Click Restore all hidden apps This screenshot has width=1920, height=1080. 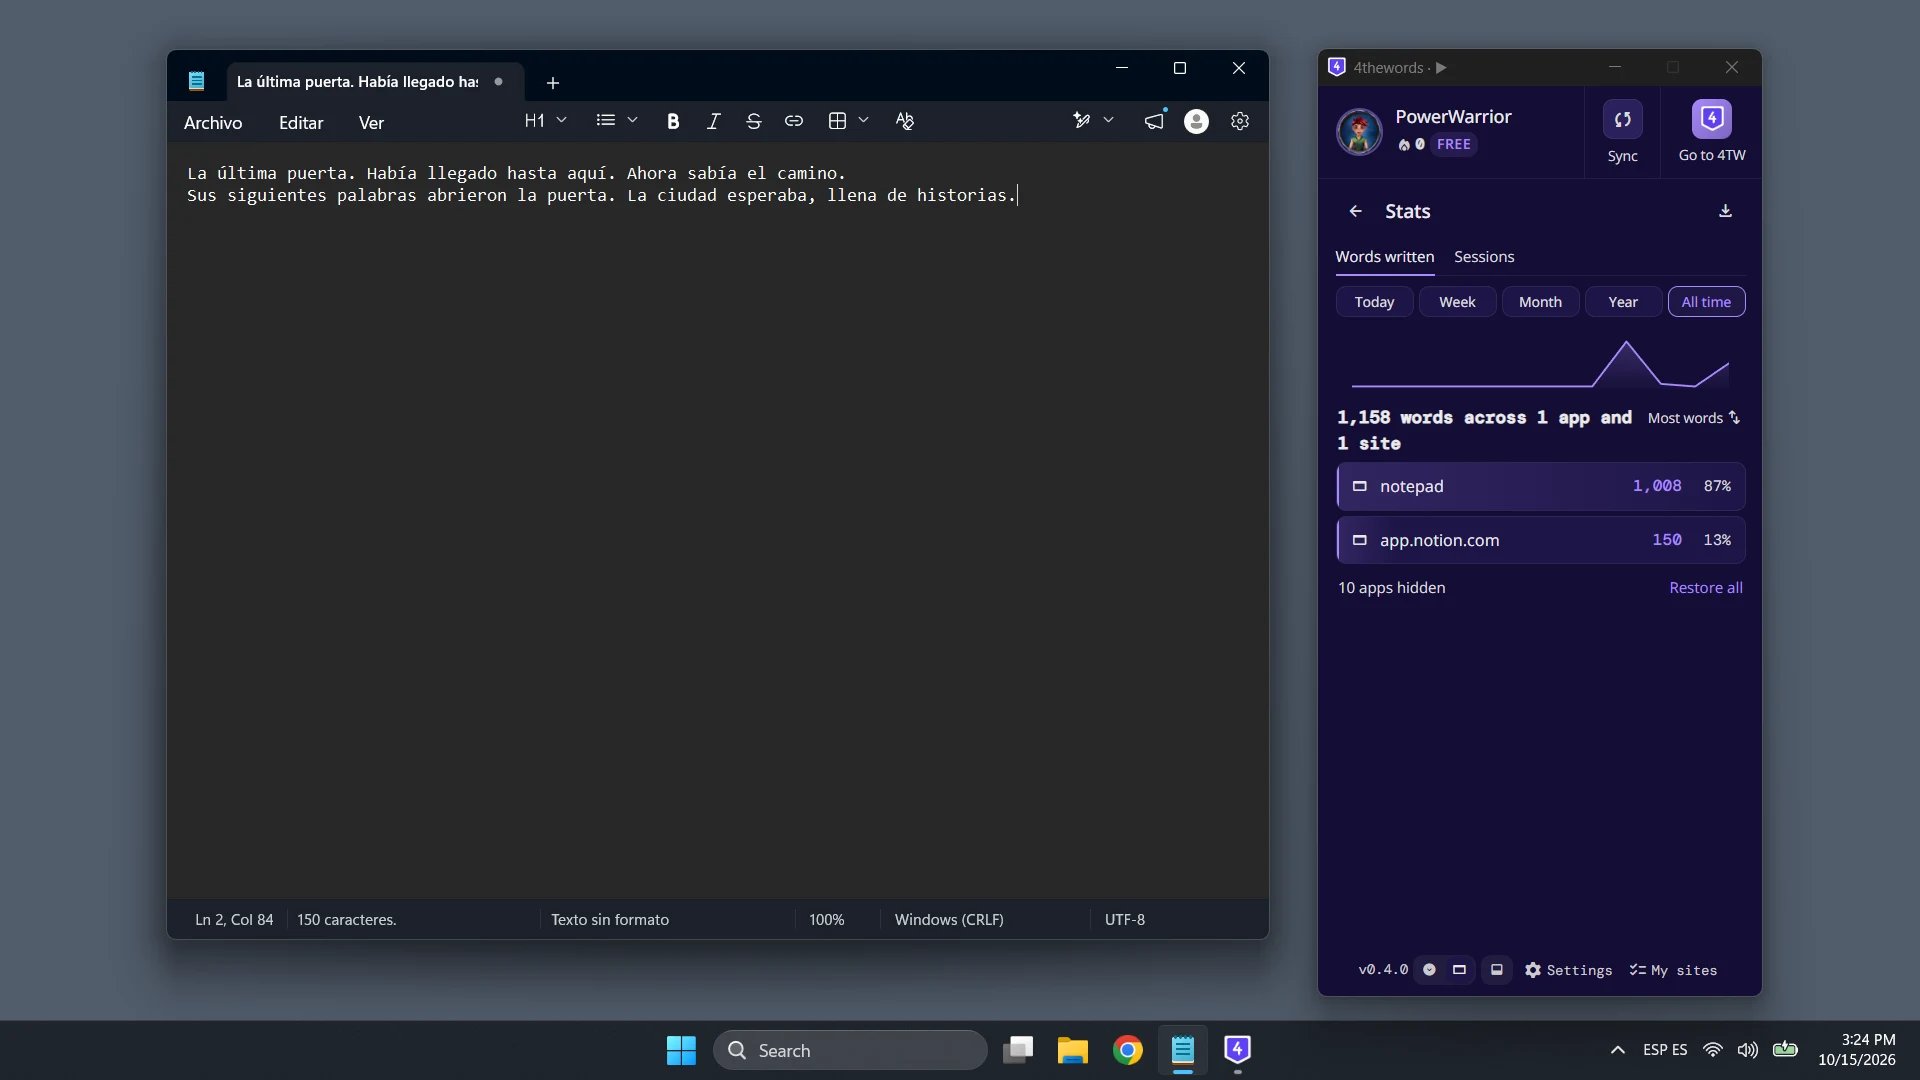pos(1706,588)
